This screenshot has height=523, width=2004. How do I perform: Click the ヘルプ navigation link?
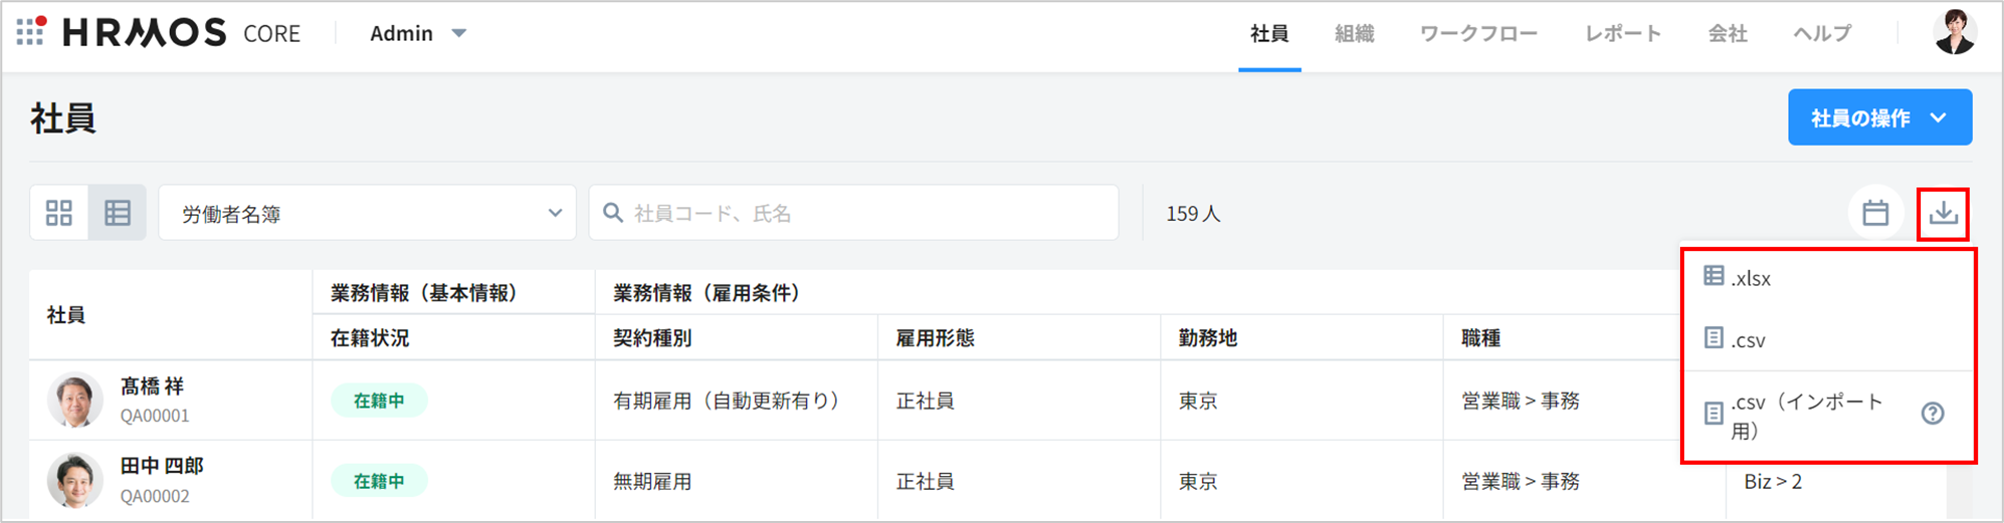[x=1822, y=33]
